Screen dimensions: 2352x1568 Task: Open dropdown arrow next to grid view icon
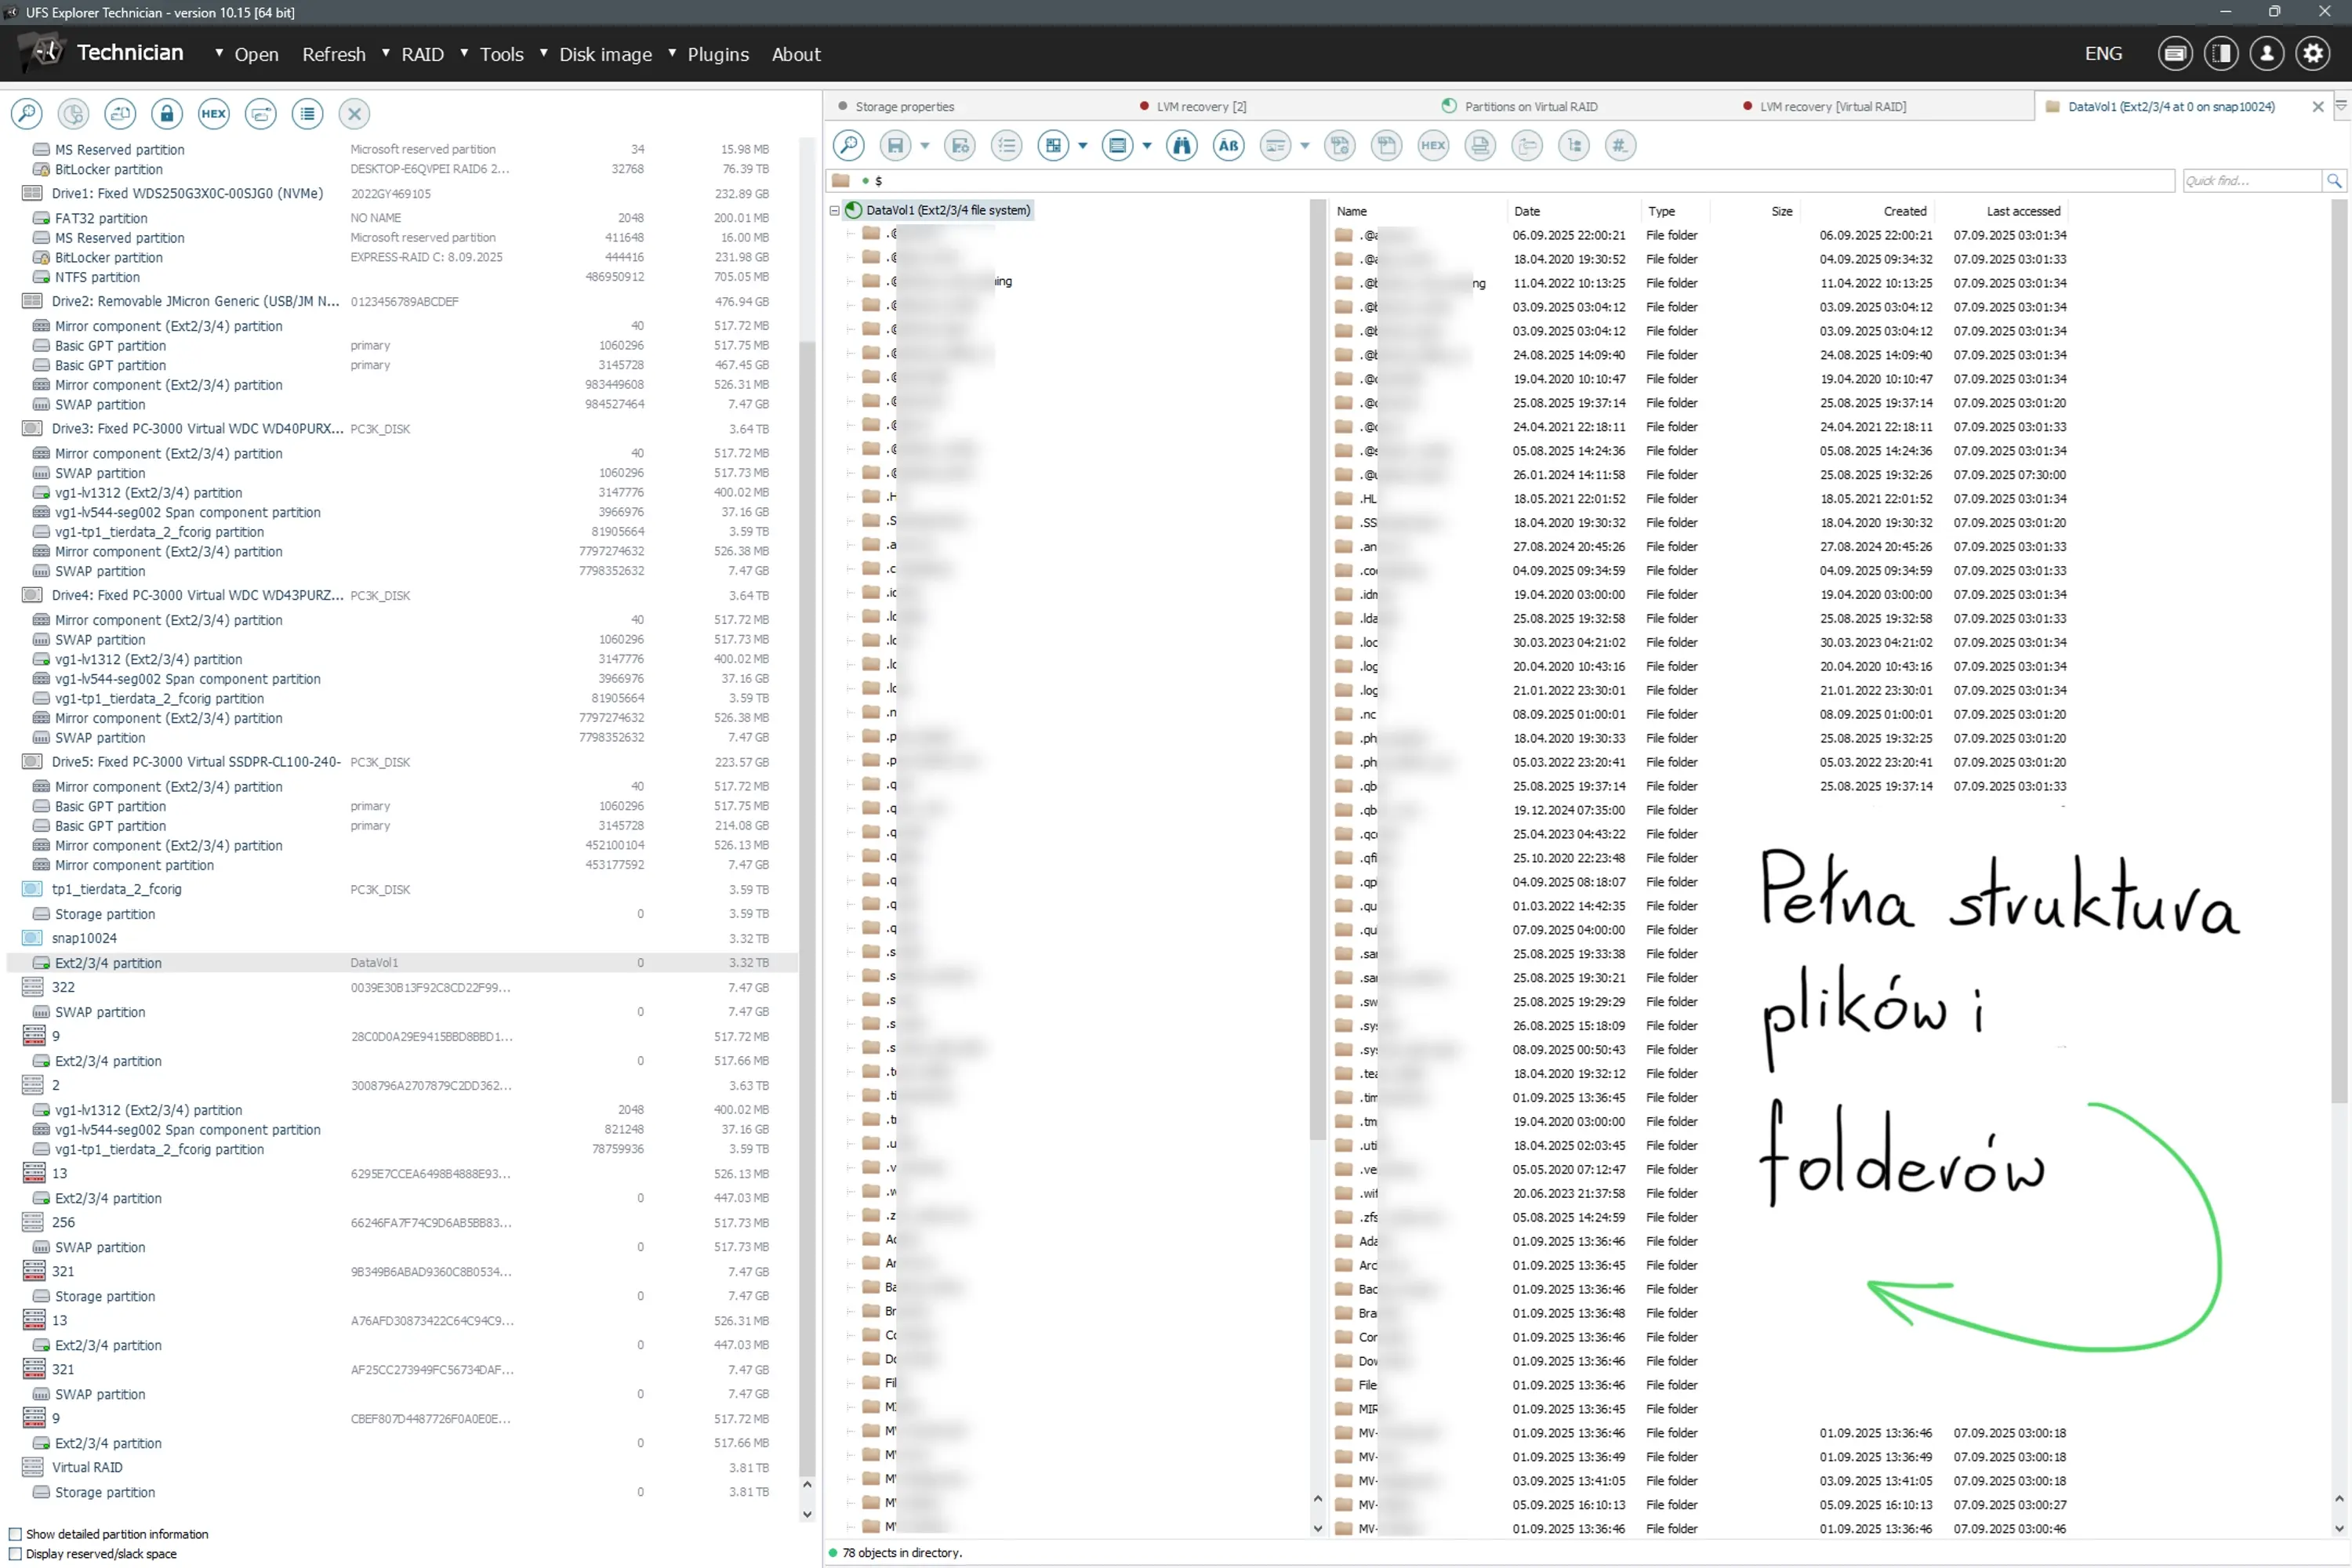click(1082, 146)
